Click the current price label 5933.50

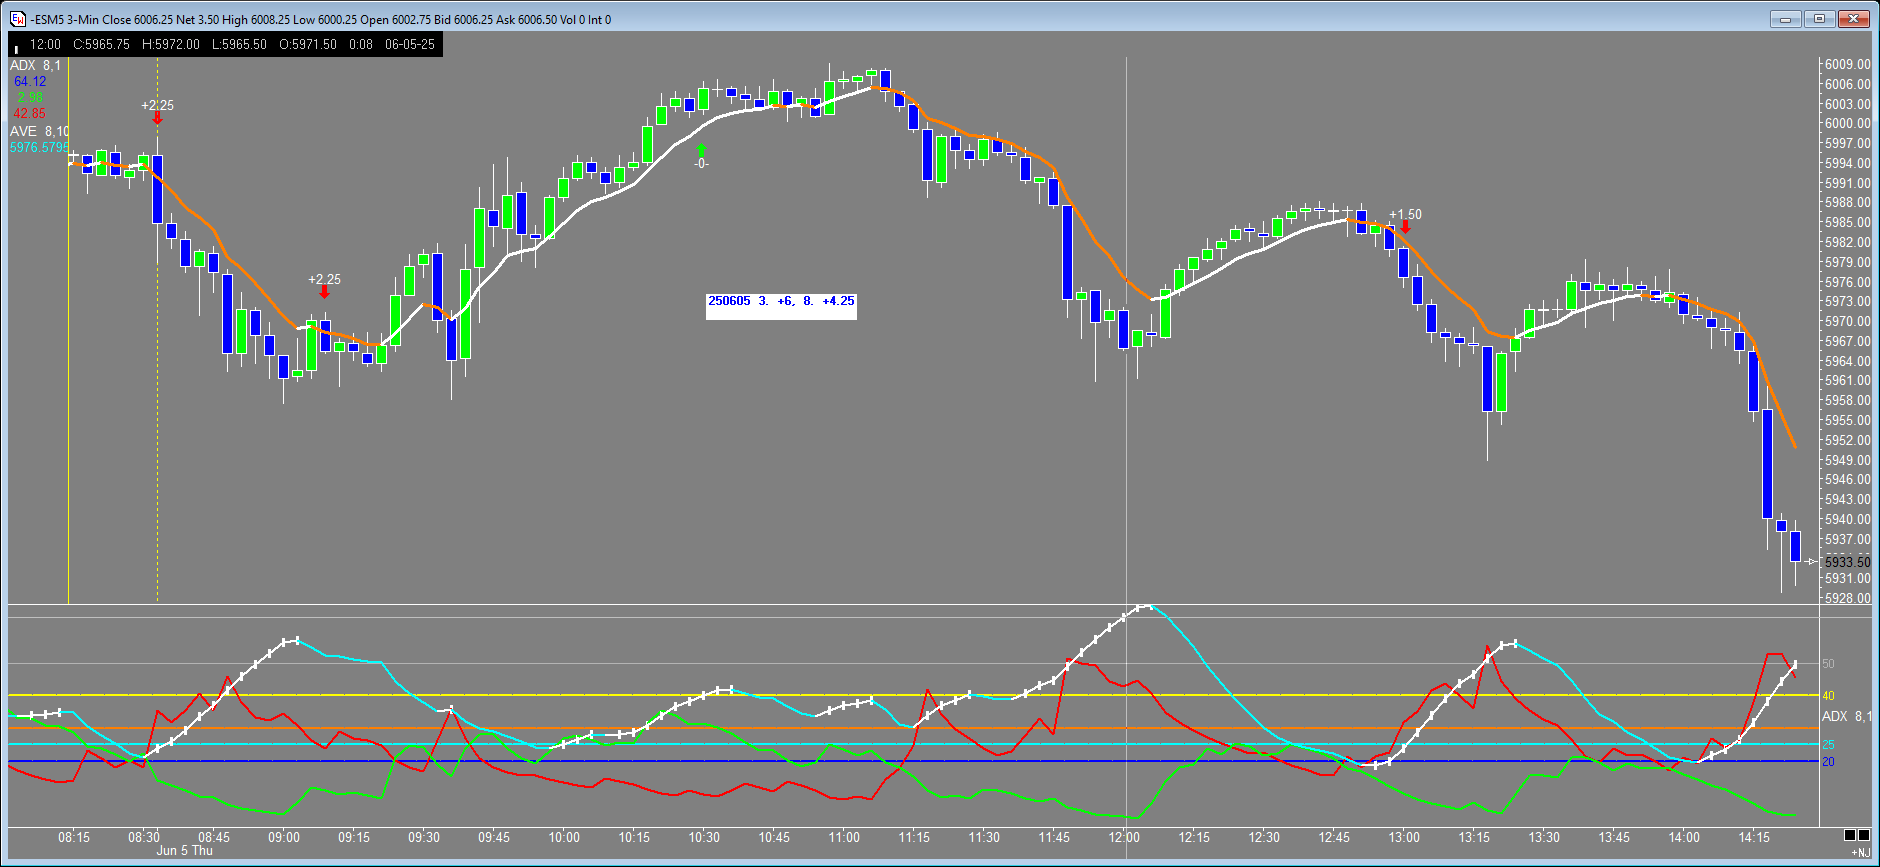point(1847,562)
